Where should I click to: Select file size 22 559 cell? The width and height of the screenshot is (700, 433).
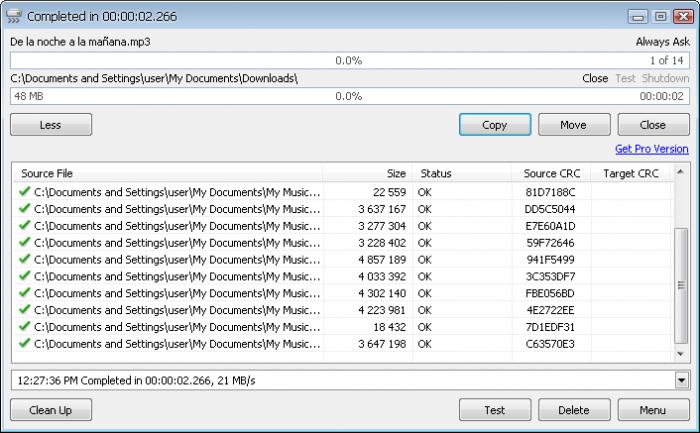(x=389, y=192)
